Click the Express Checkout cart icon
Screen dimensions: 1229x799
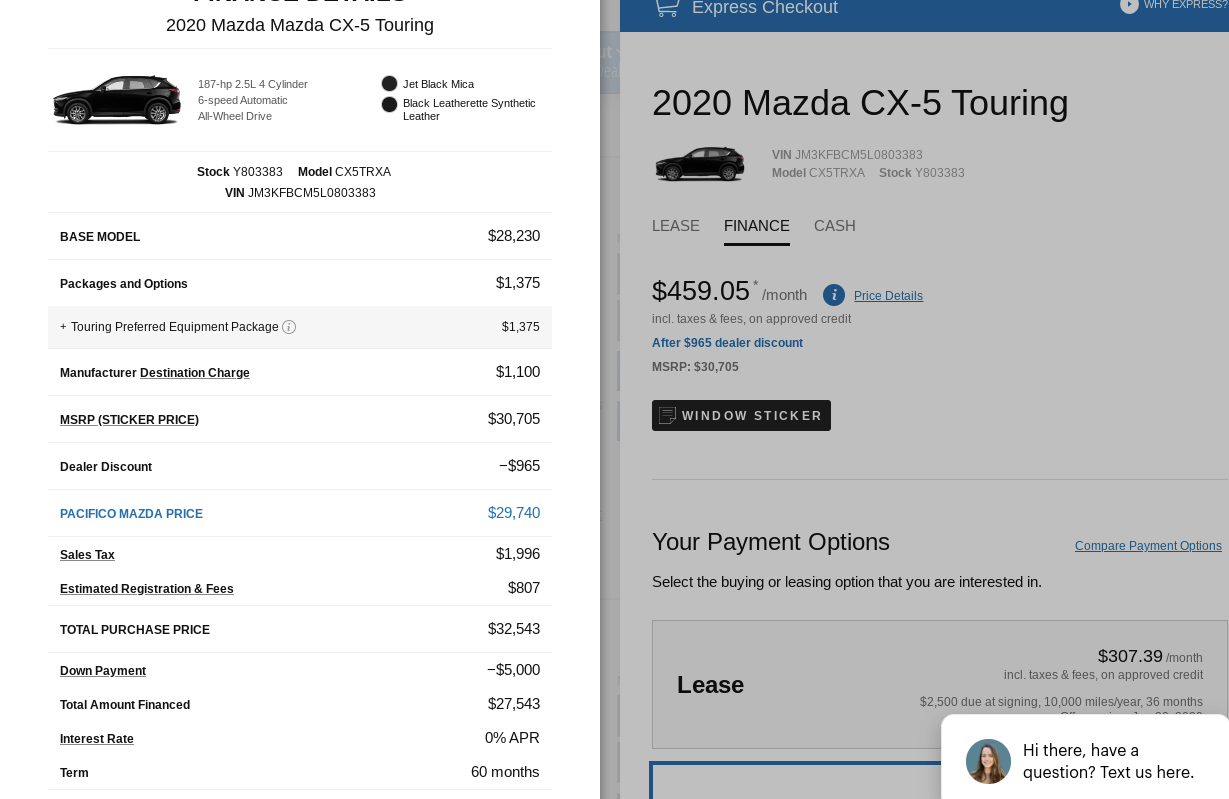click(x=667, y=7)
